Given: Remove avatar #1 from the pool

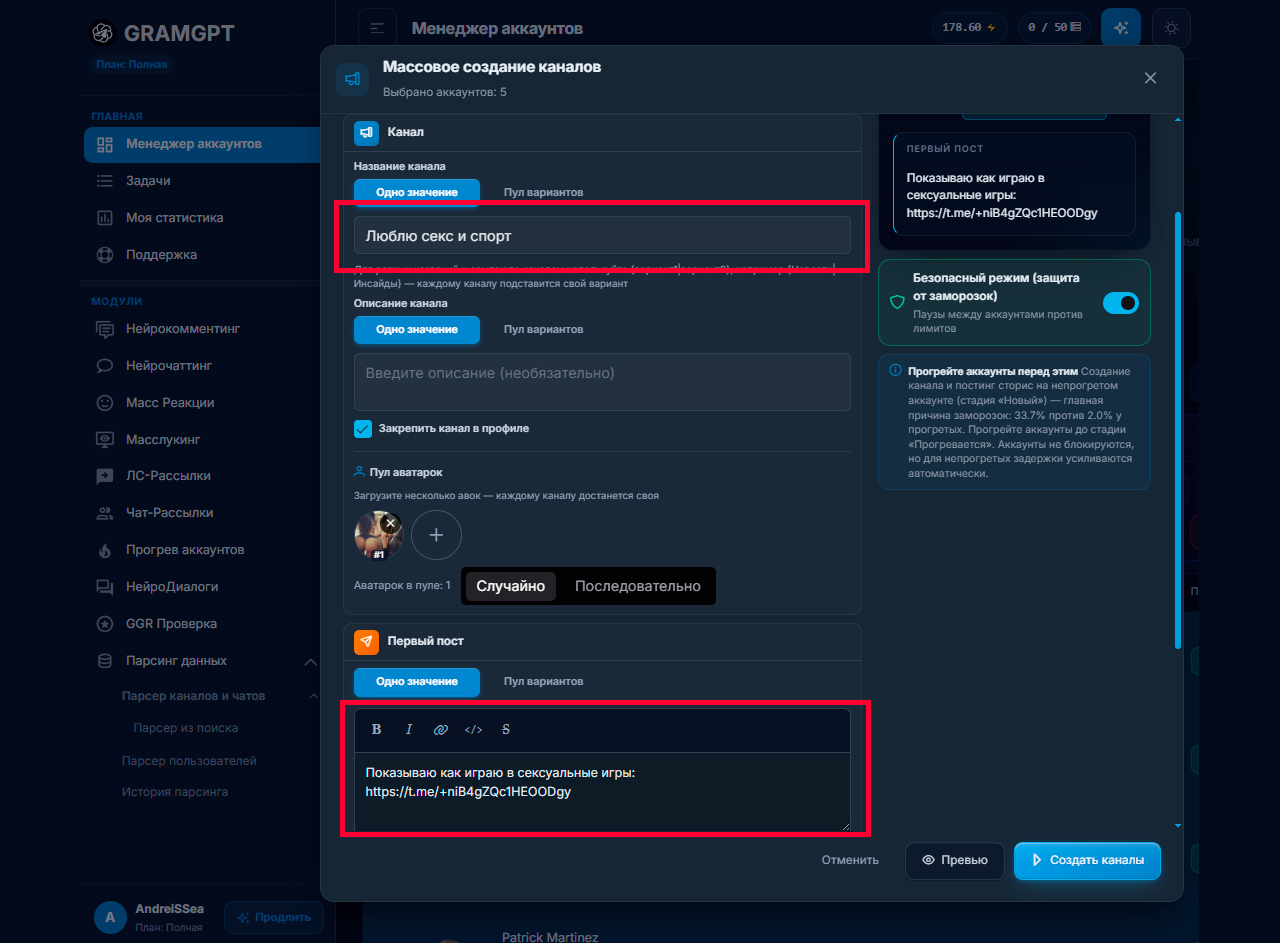Looking at the screenshot, I should click(390, 523).
